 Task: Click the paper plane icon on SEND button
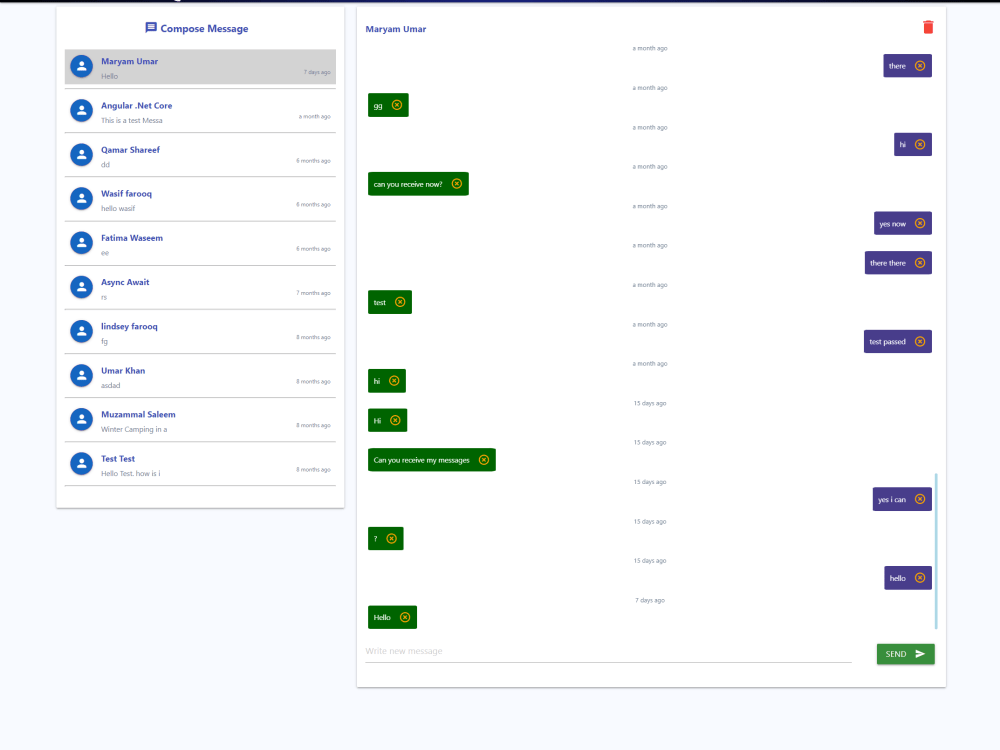(x=919, y=653)
